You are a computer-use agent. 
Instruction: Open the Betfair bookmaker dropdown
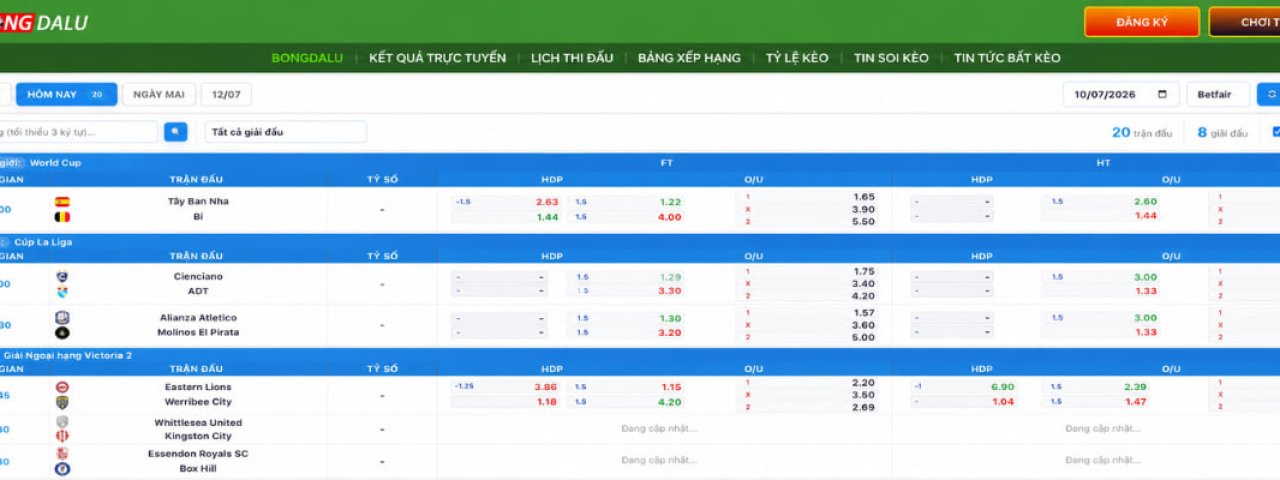point(1218,95)
